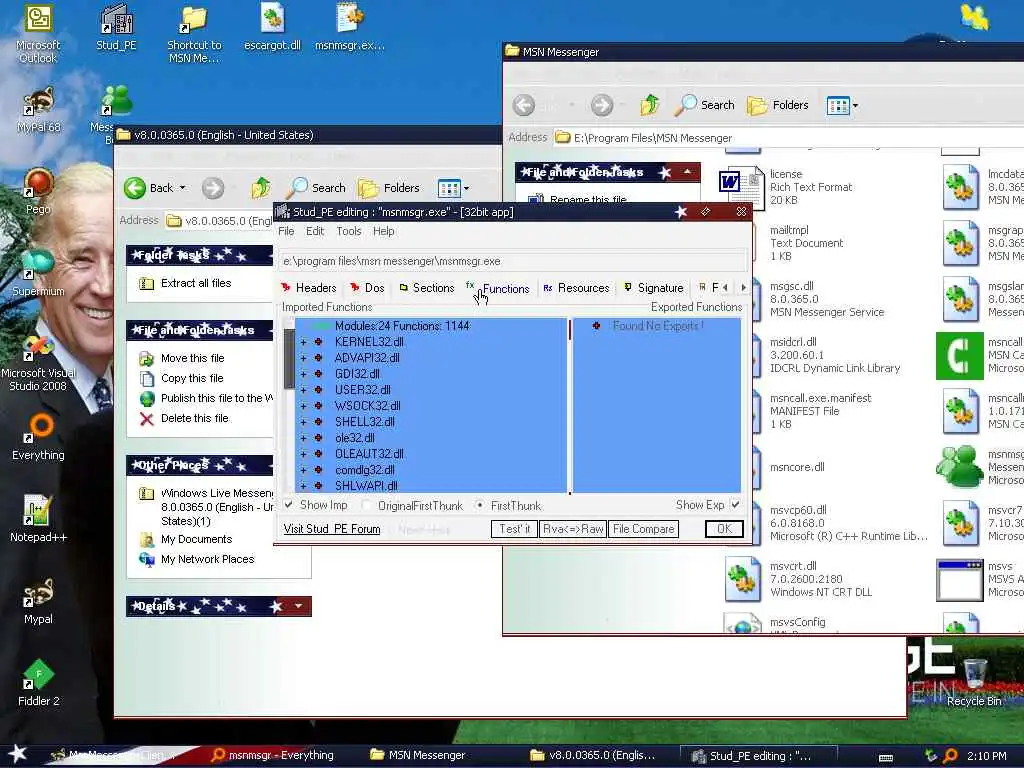Screen dimensions: 1024x768
Task: Click Rva<=>Raw button
Action: click(573, 529)
